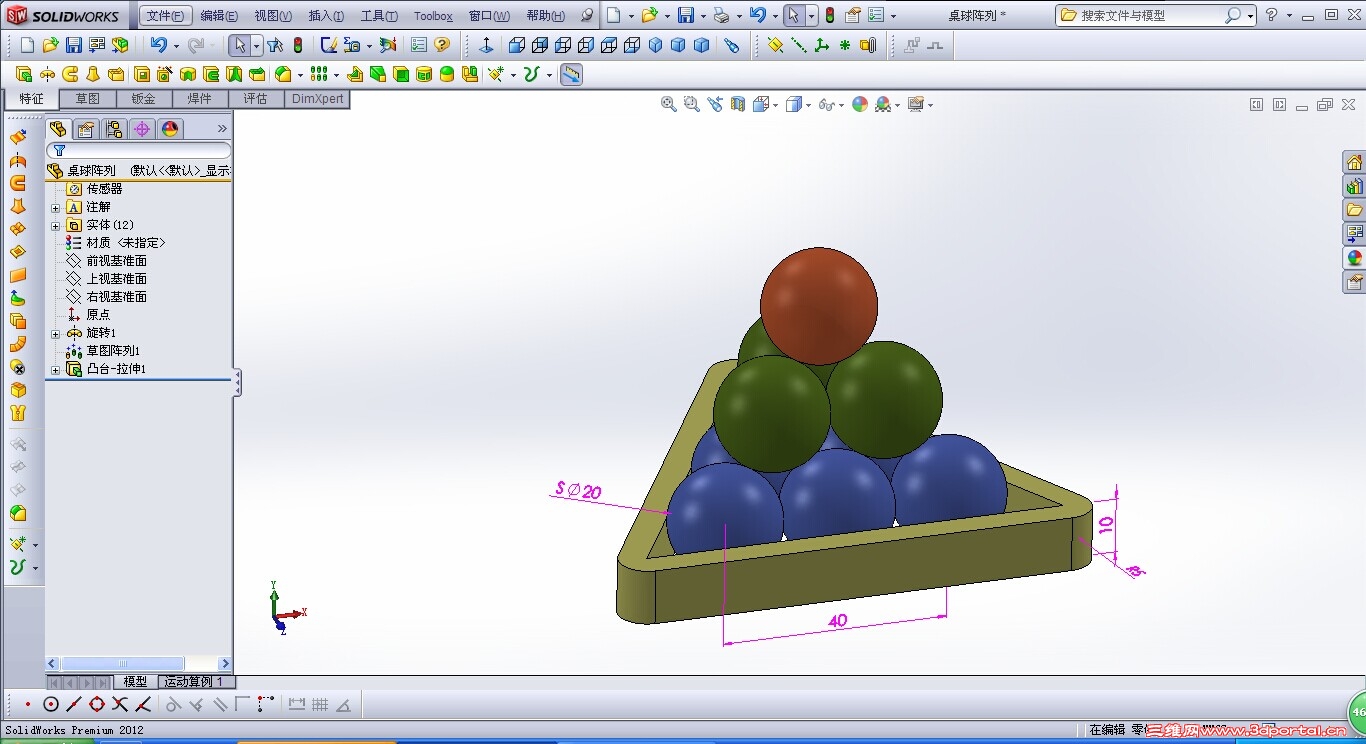Select the Circle sketch tool icon
Viewport: 1366px width, 744px height.
coord(51,704)
